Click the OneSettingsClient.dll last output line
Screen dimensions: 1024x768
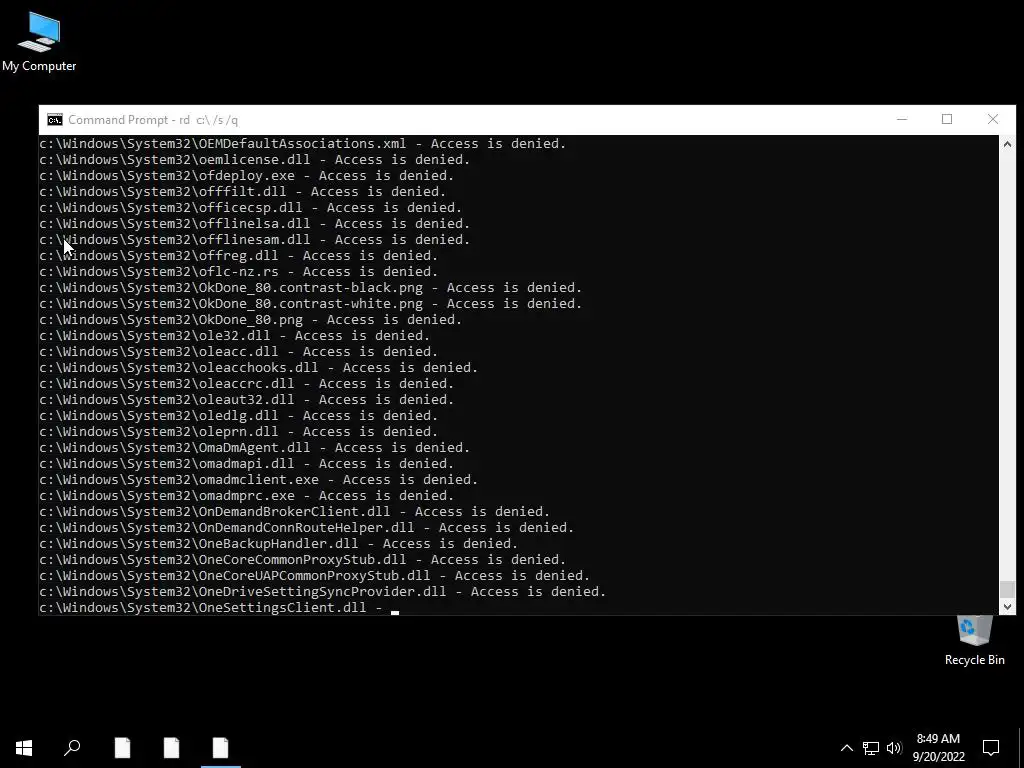click(x=219, y=607)
